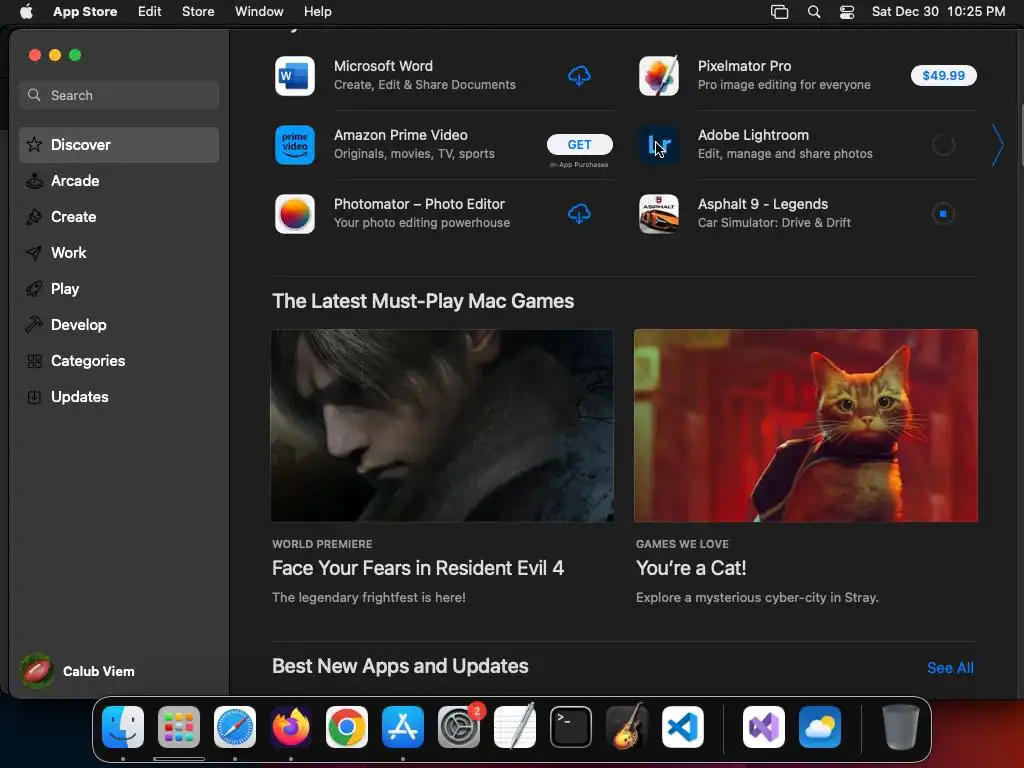Image resolution: width=1024 pixels, height=768 pixels.
Task: Click See All for Best New Apps
Action: coord(950,667)
